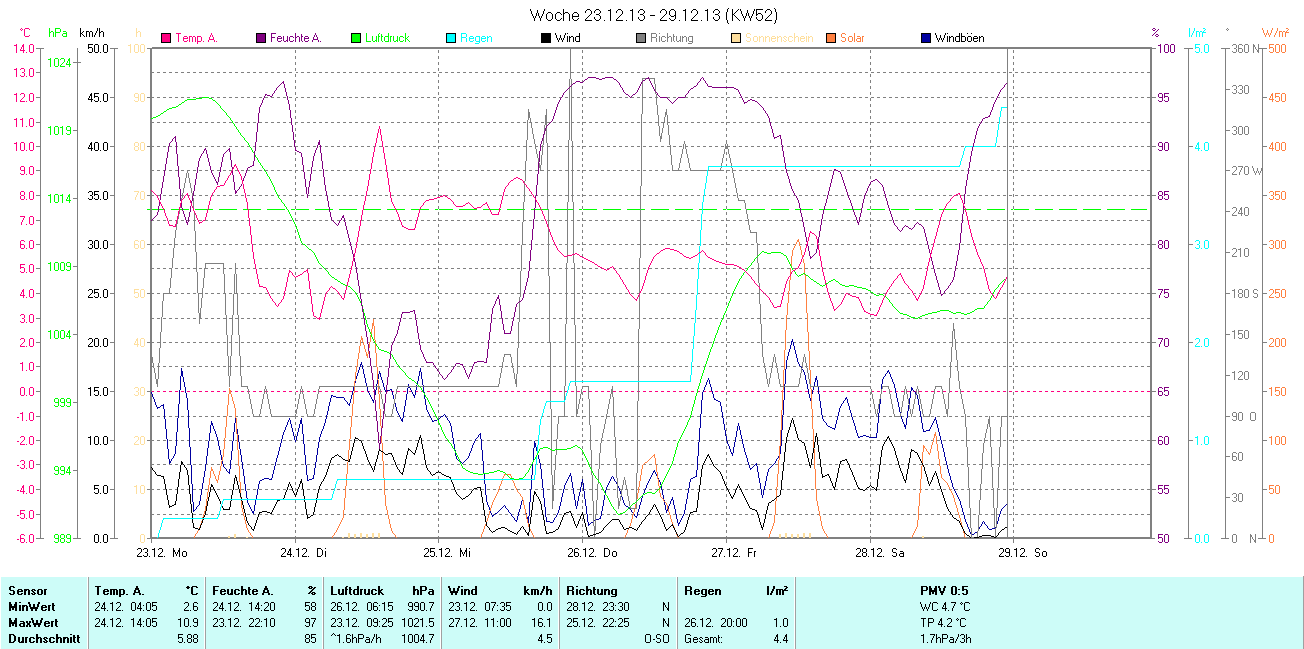Viewport: 1304px width, 649px height.
Task: Click the gray Richtung legend swatch
Action: 641,38
